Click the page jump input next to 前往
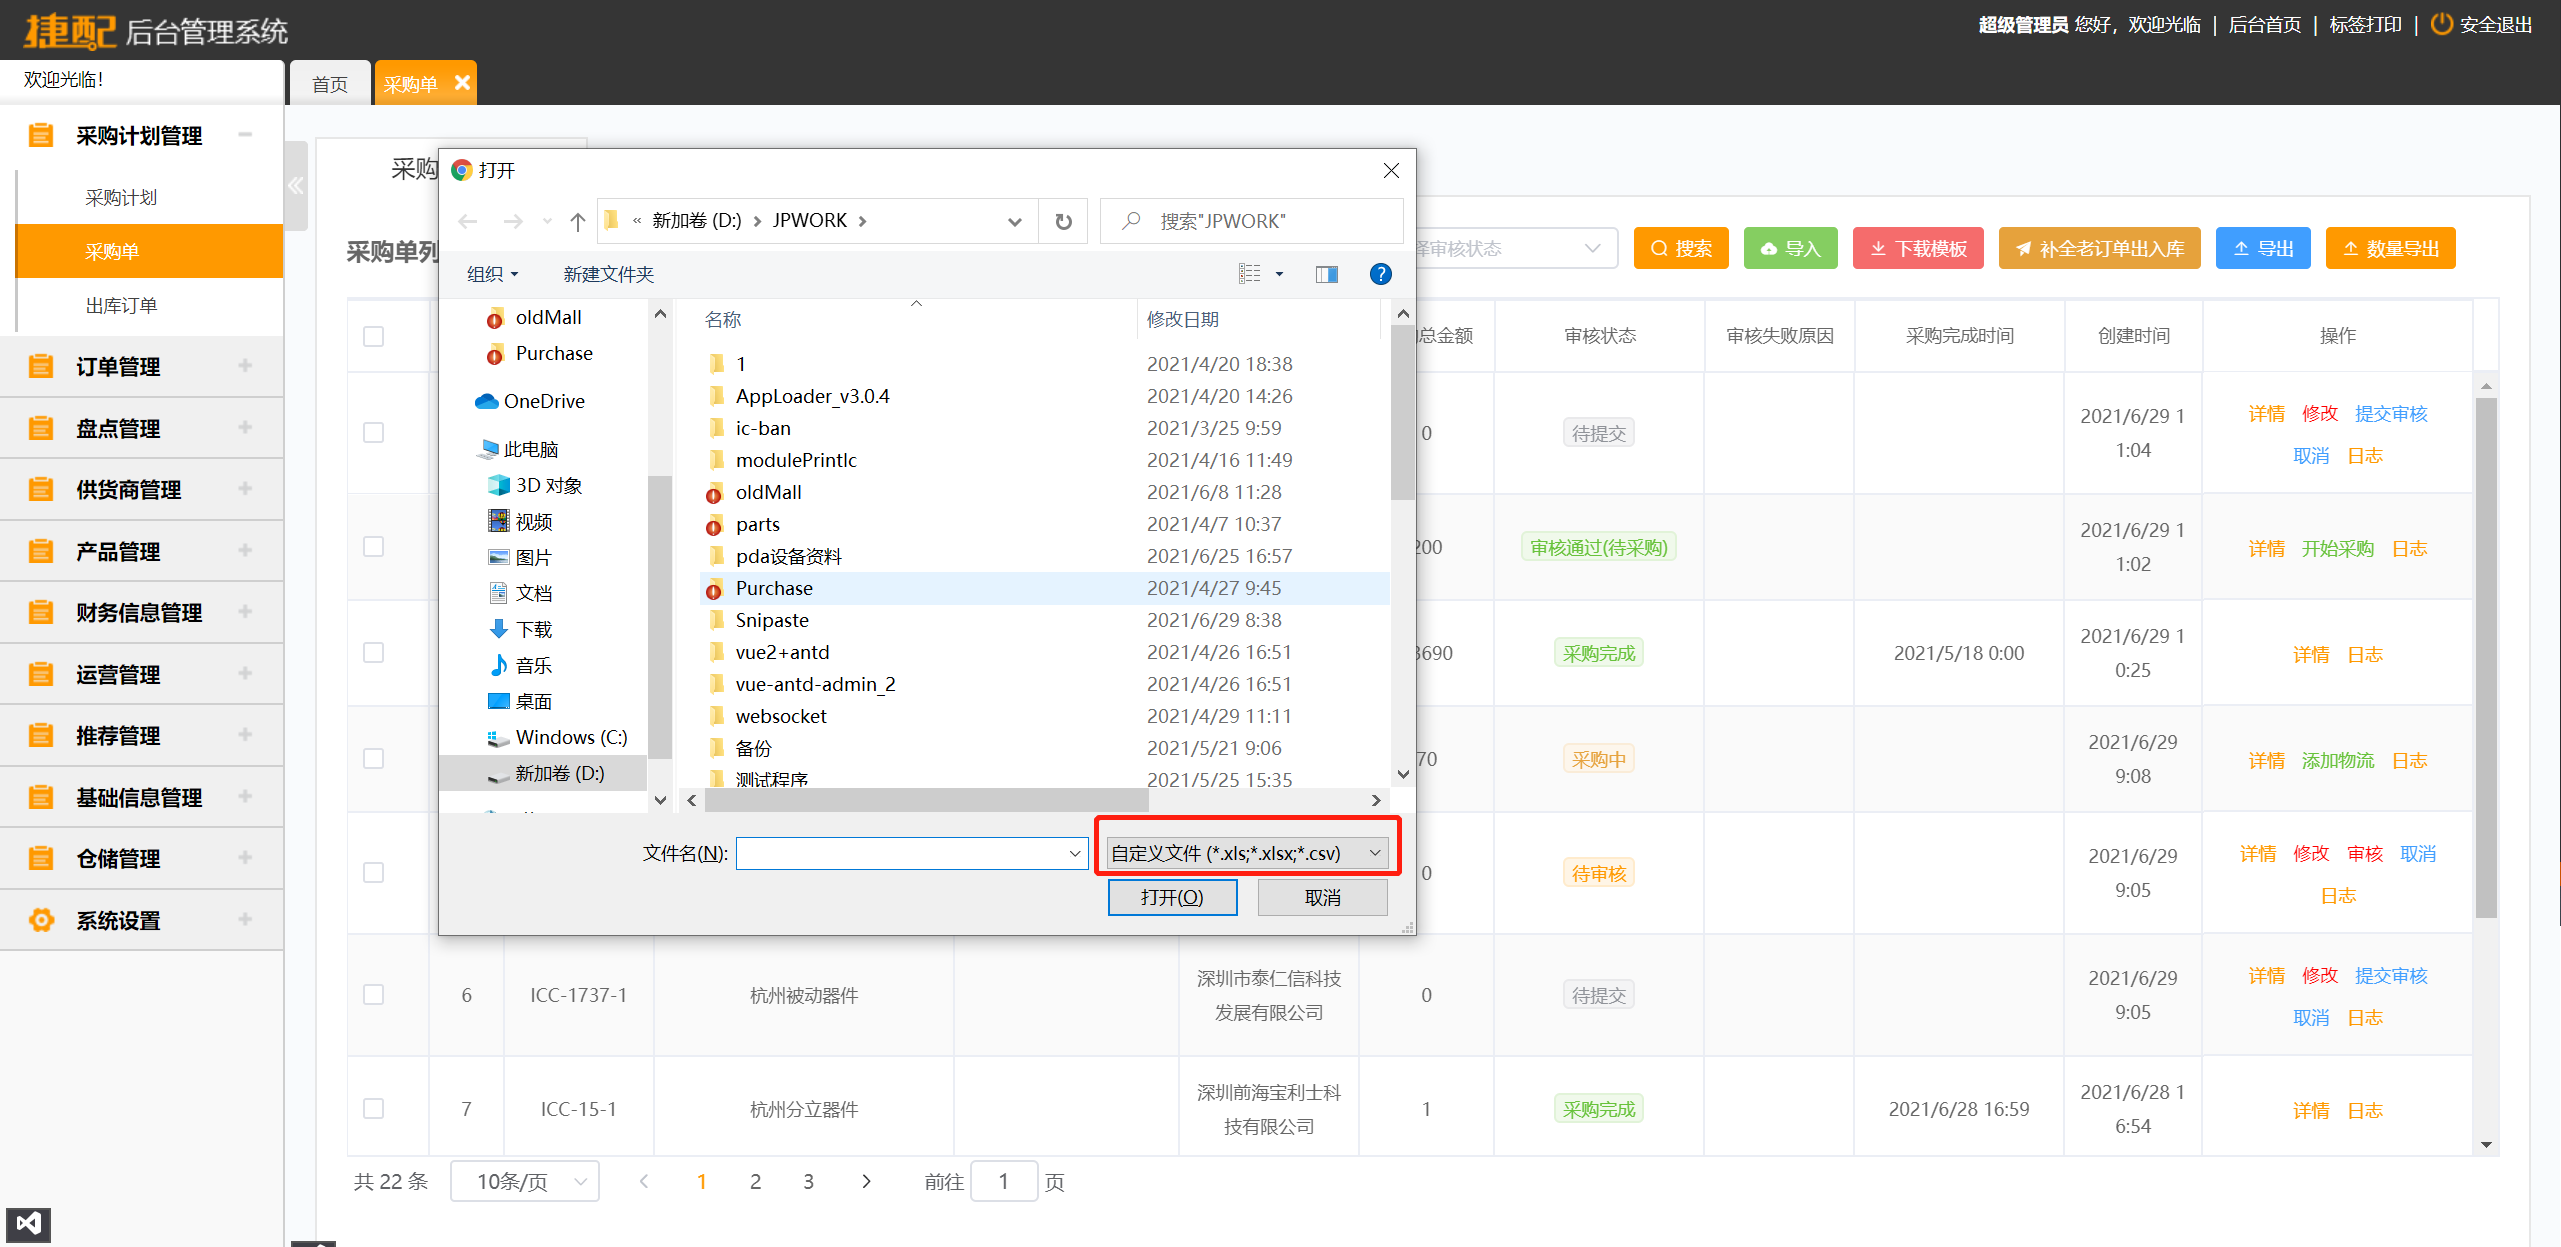The width and height of the screenshot is (2561, 1247). tap(1004, 1181)
